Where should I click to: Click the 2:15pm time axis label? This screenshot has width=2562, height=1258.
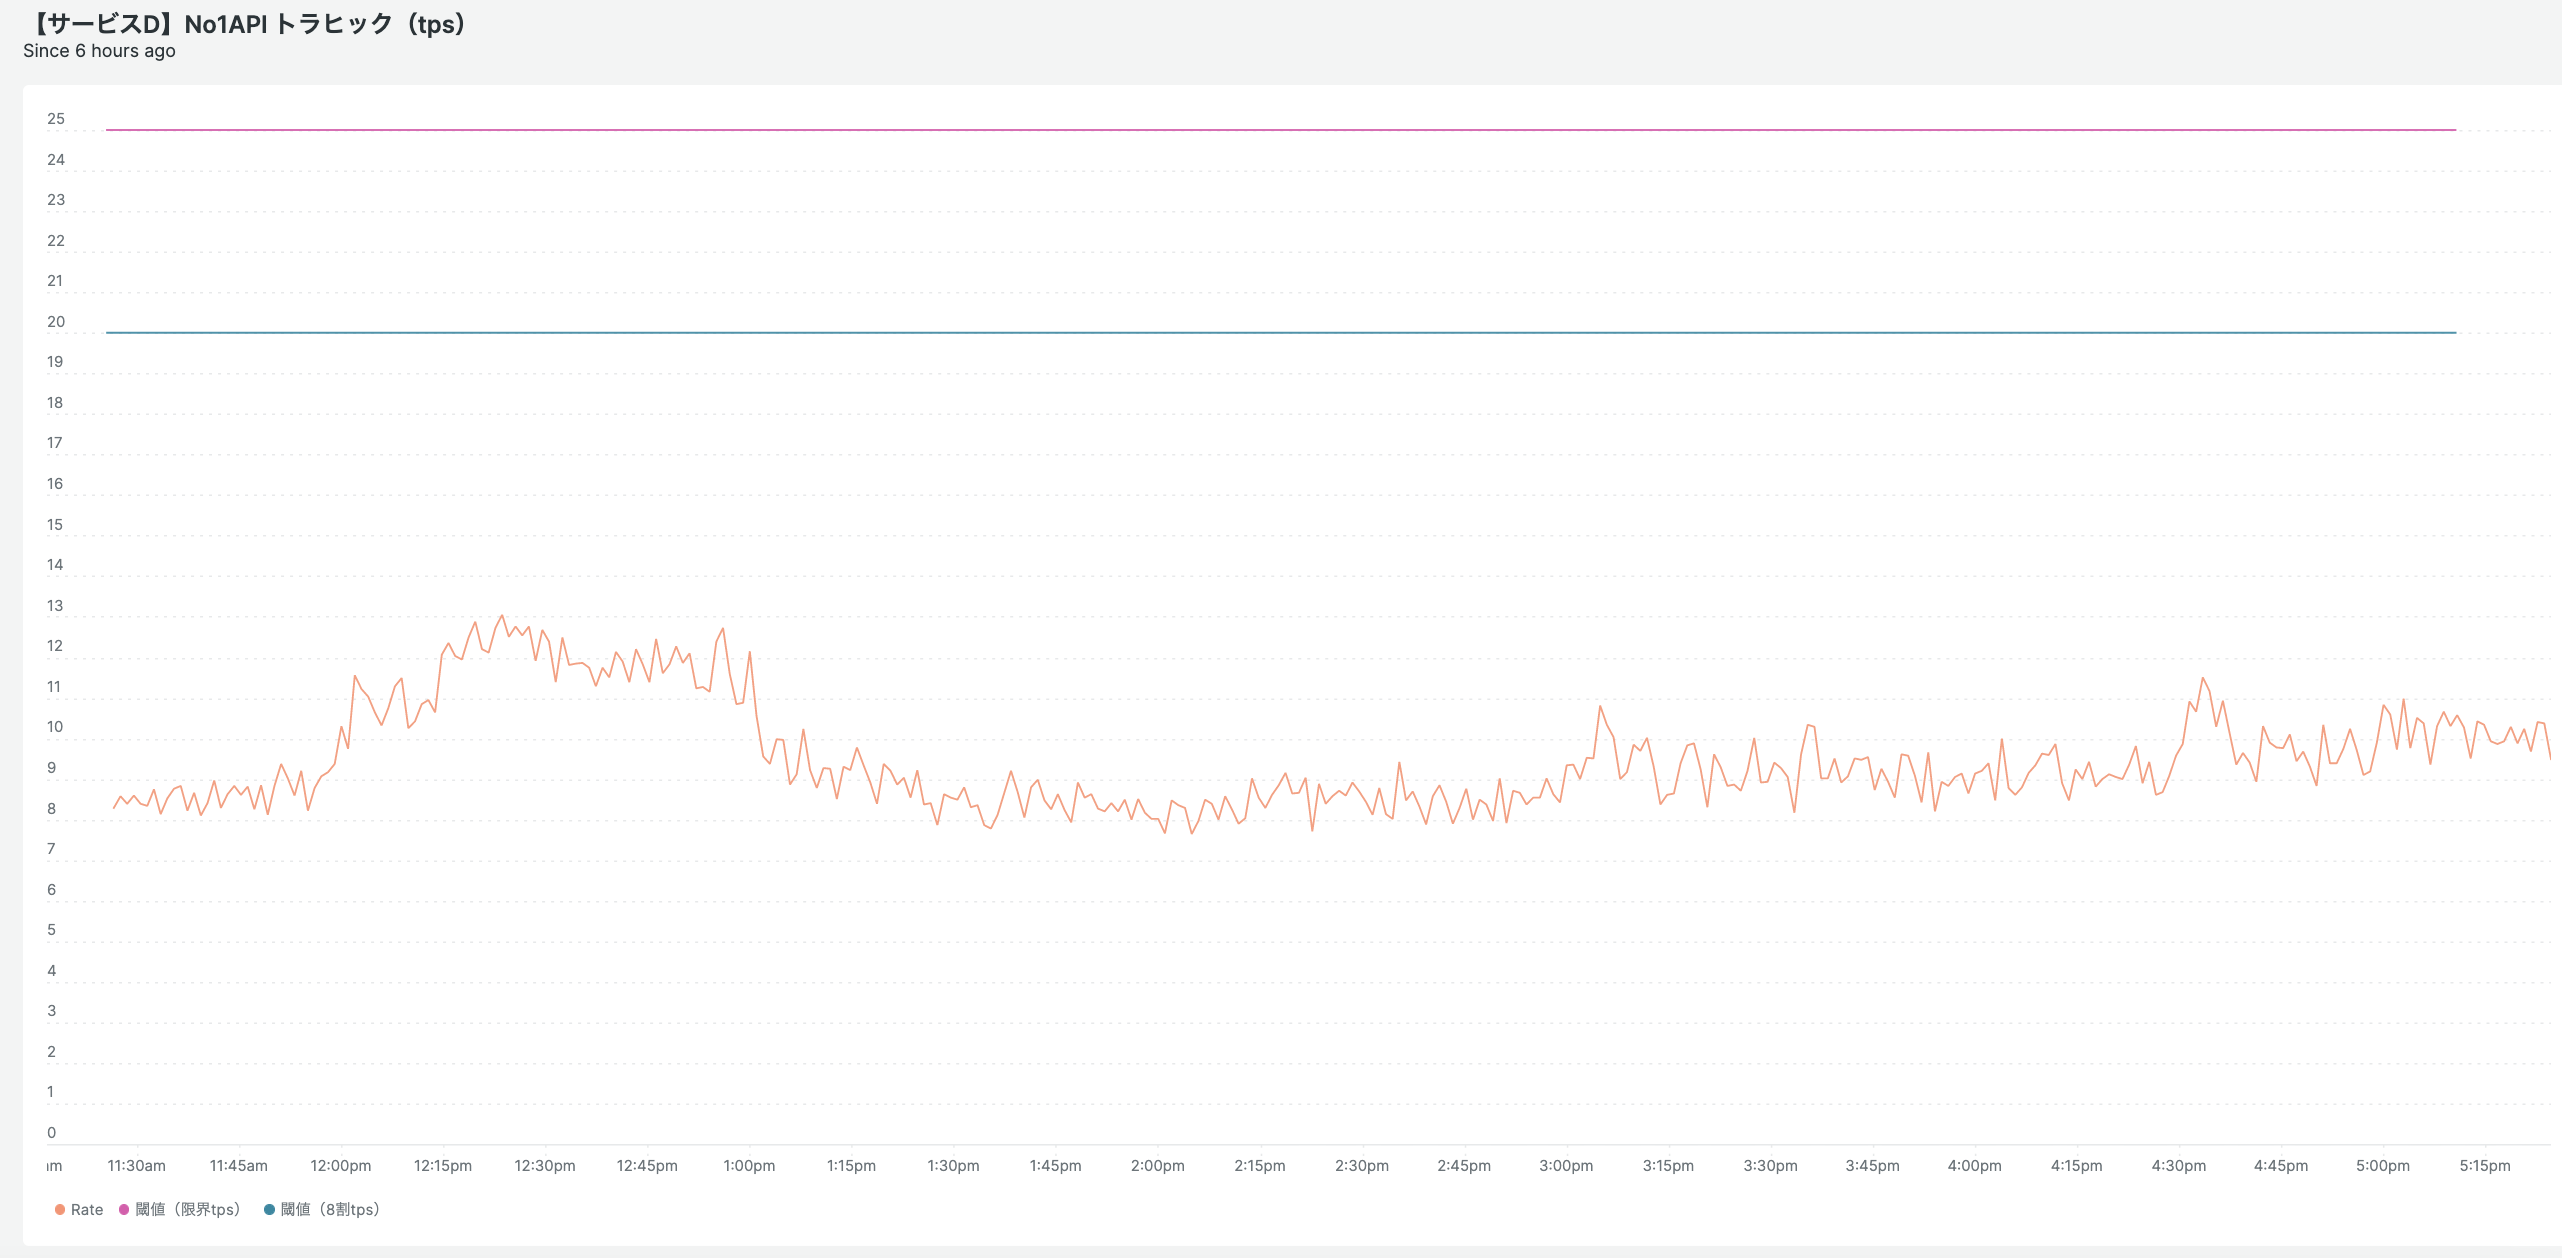pos(1259,1165)
